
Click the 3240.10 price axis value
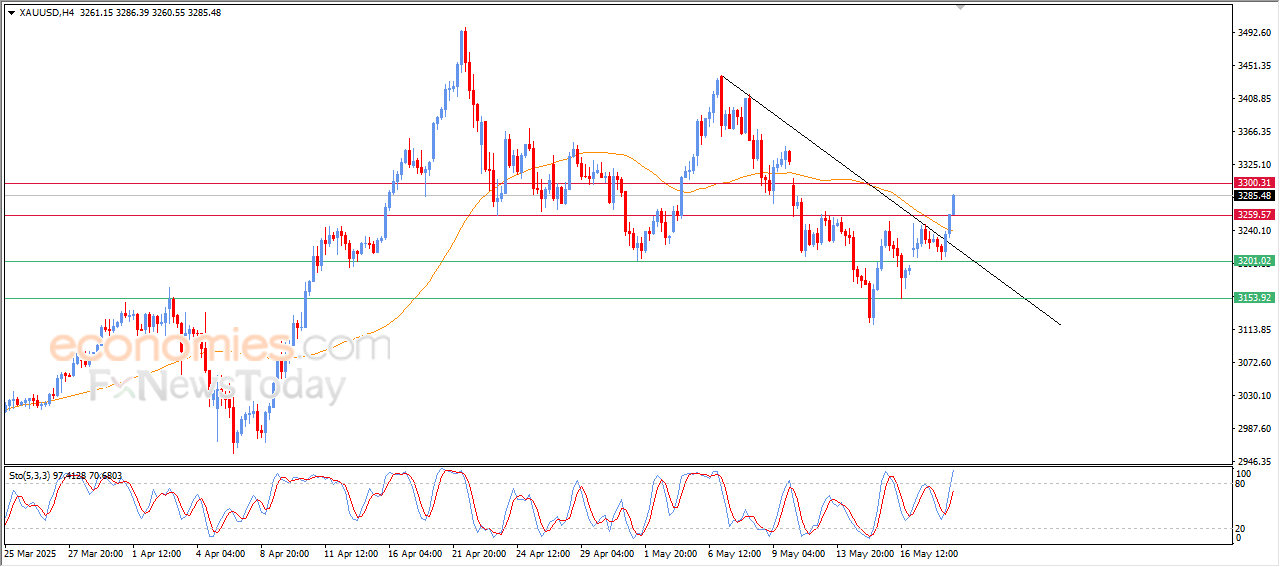(1257, 231)
